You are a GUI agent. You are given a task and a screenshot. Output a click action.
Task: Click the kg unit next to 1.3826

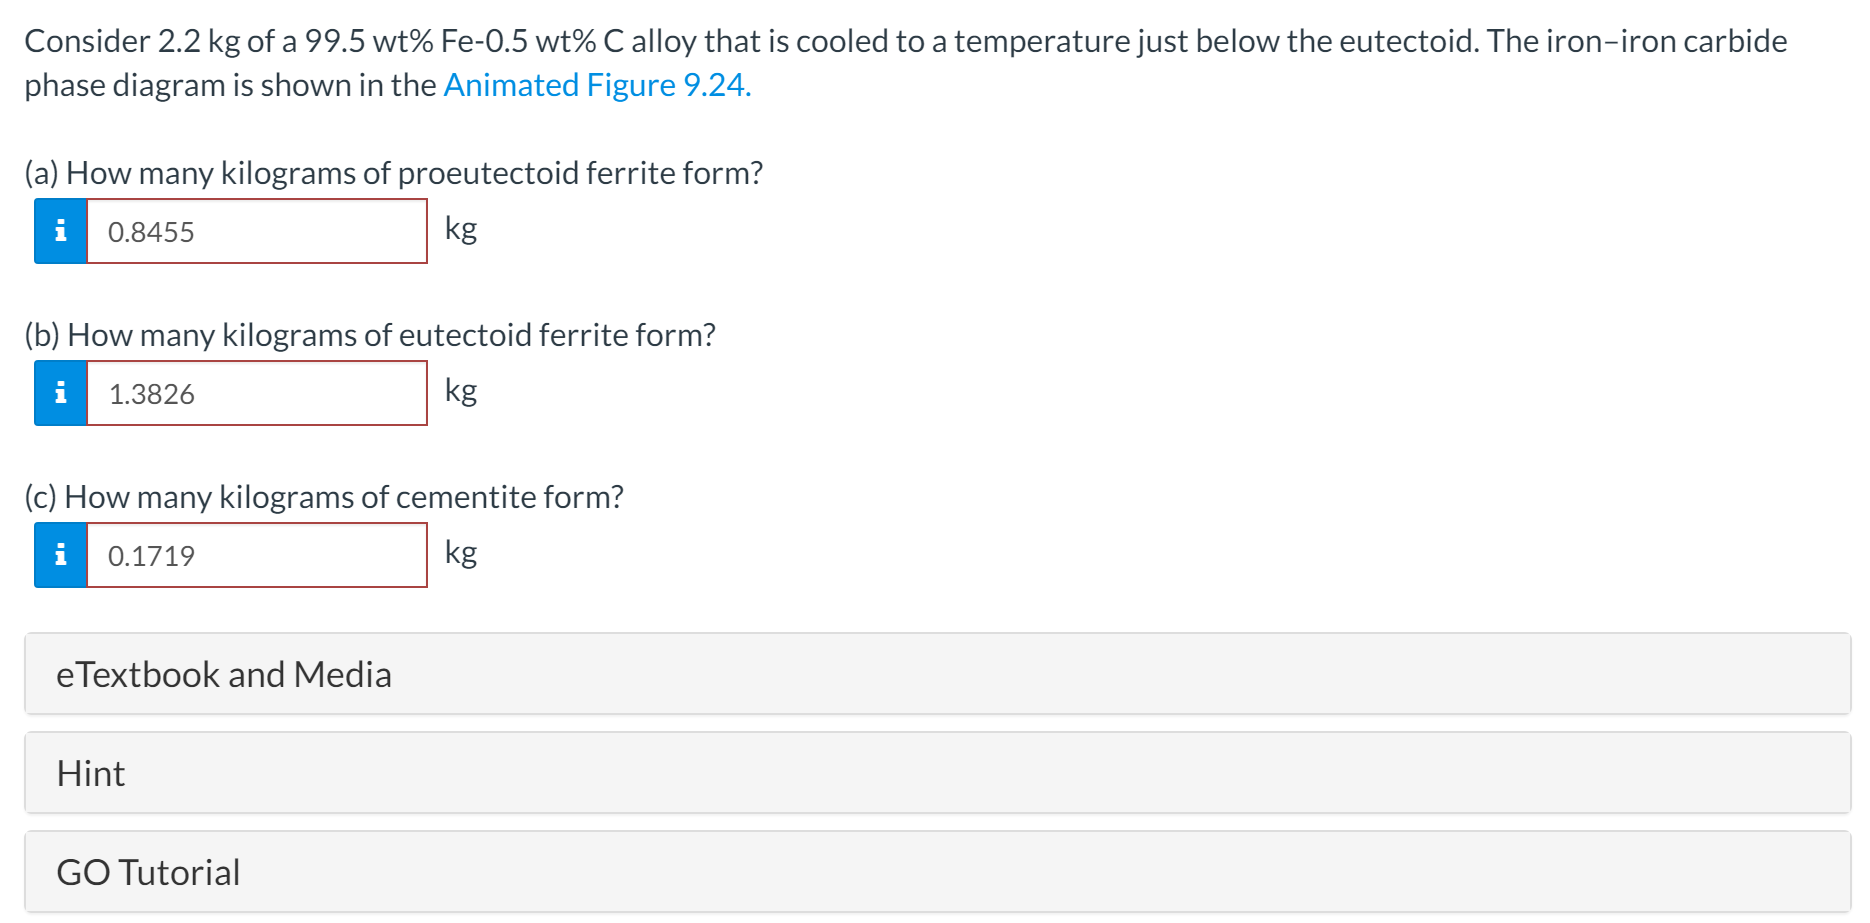[x=461, y=390]
